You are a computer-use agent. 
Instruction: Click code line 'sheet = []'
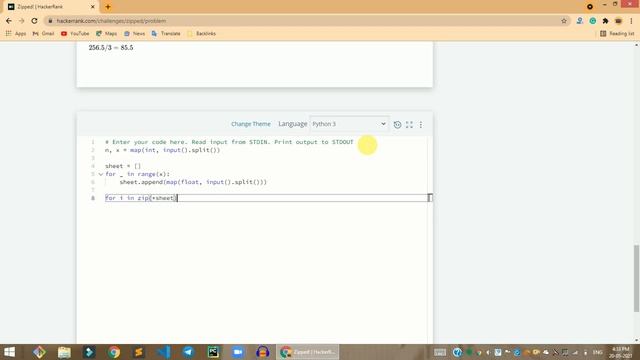(123, 166)
